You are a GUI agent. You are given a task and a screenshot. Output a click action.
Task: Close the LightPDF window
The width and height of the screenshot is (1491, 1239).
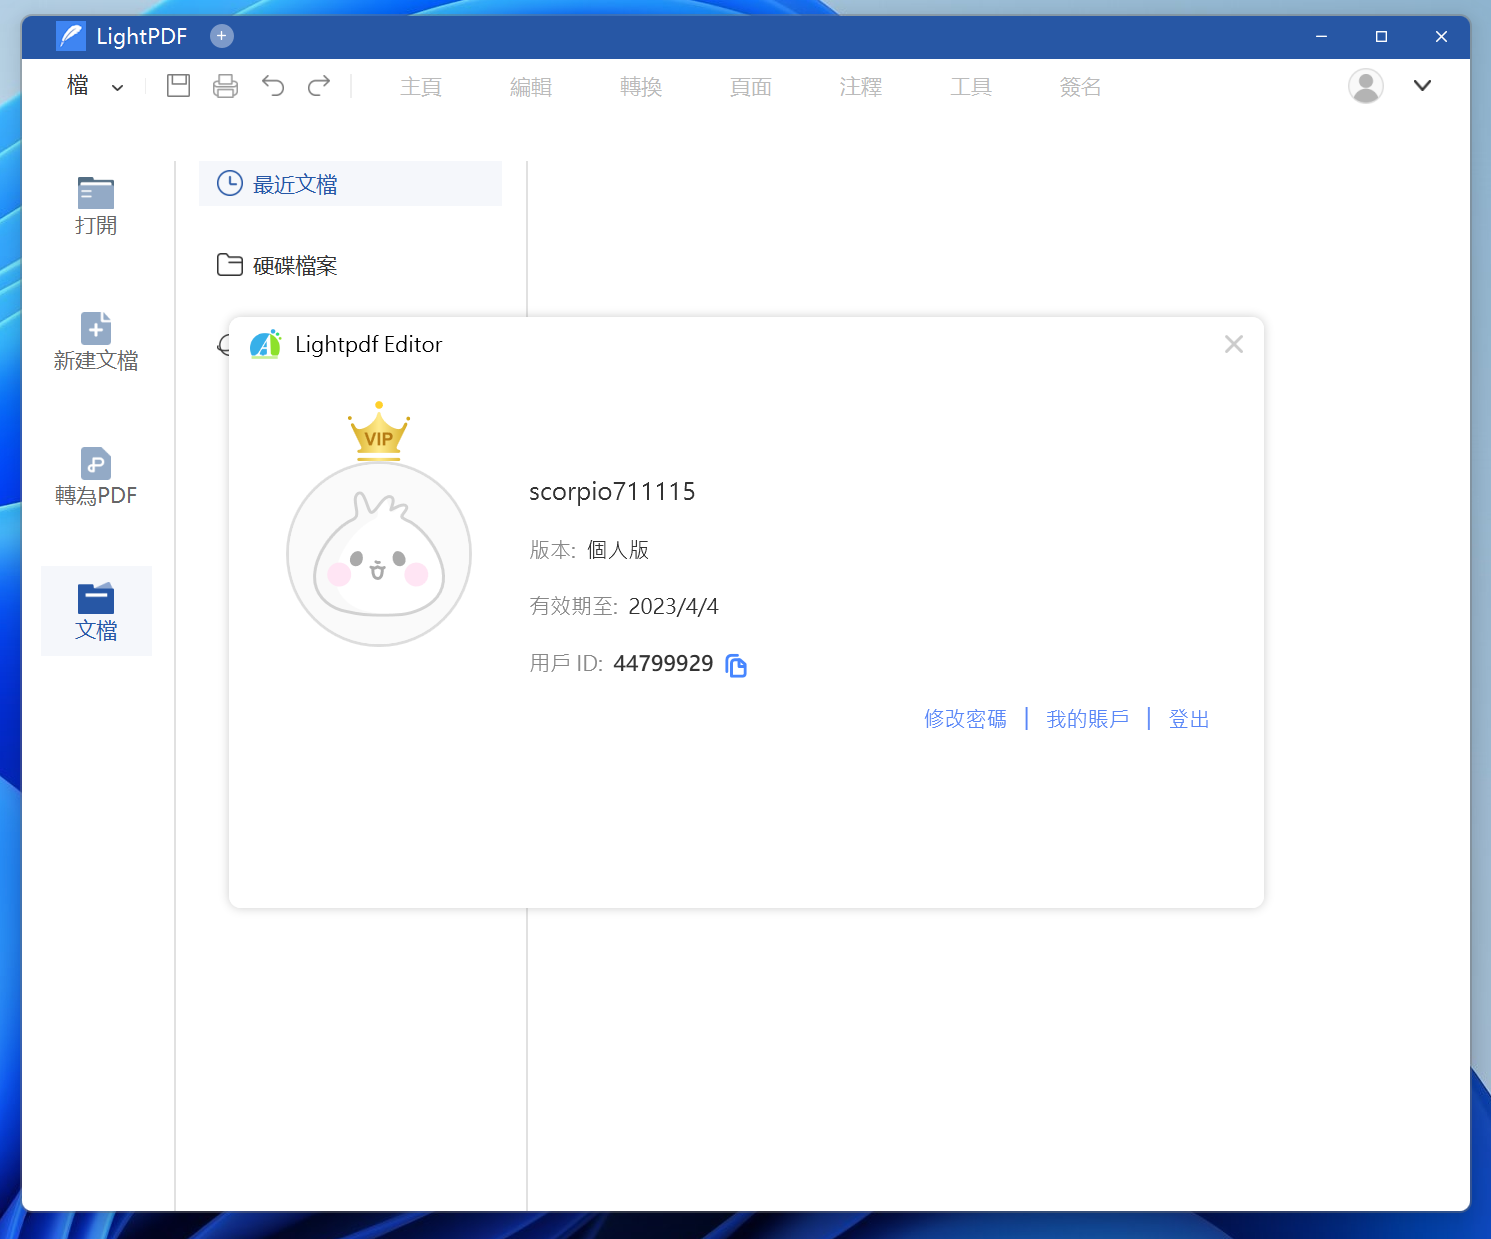1441,36
